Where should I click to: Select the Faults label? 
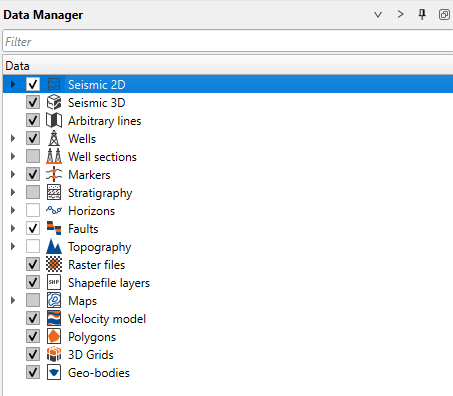click(83, 229)
